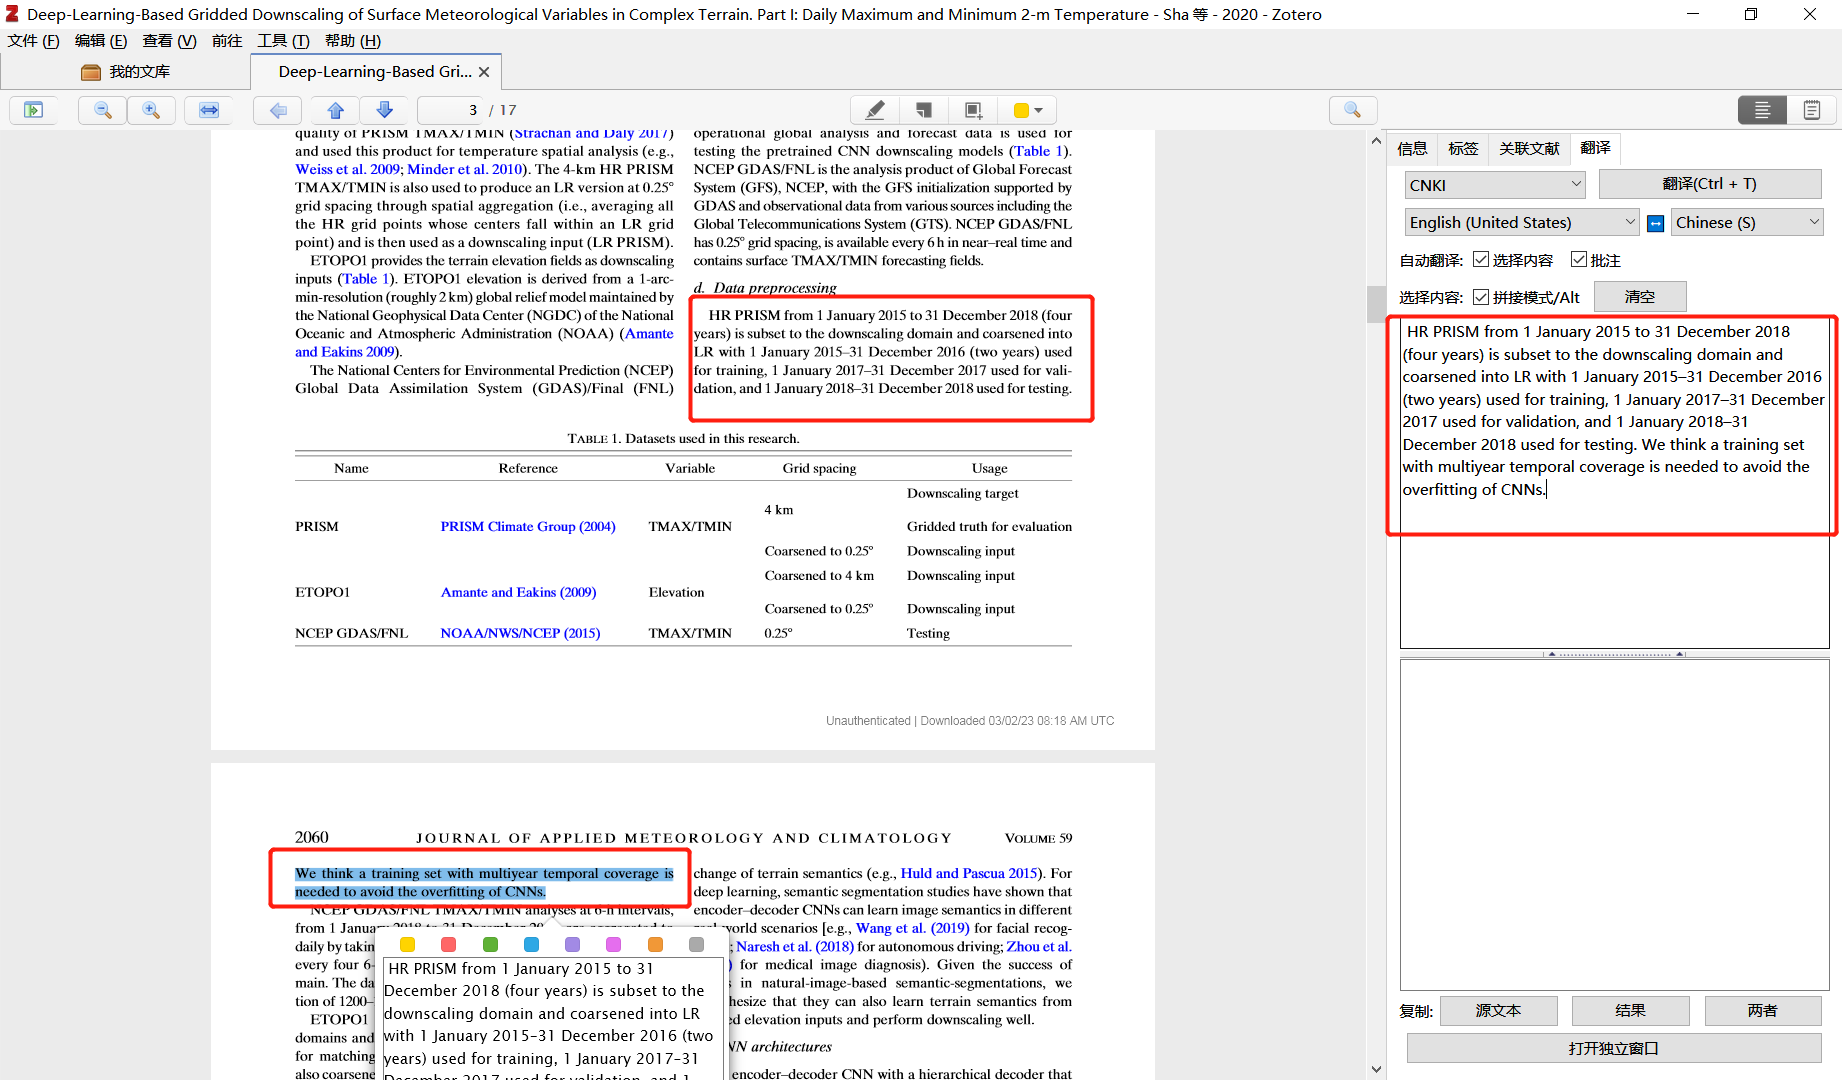Open the My Library tab

[126, 72]
